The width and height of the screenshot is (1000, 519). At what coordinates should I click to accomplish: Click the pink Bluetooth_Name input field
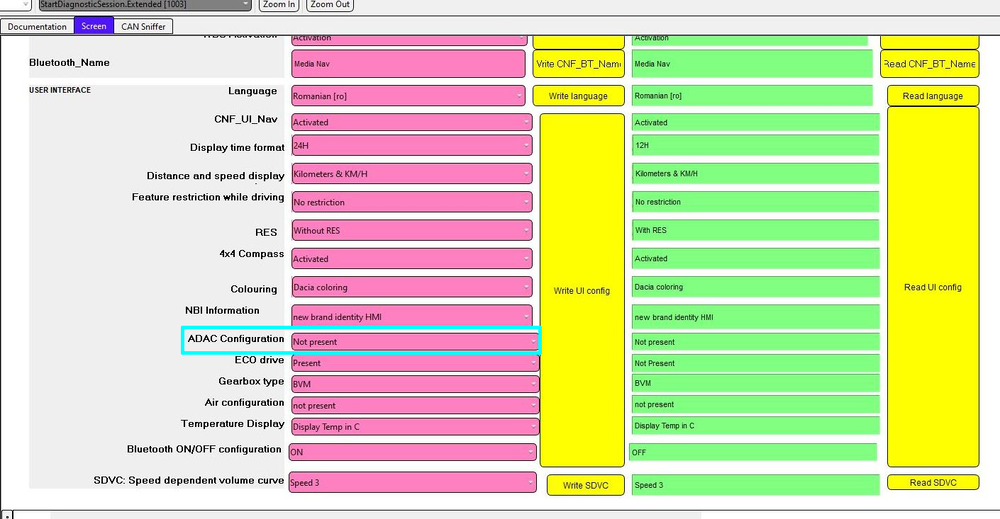coord(408,64)
